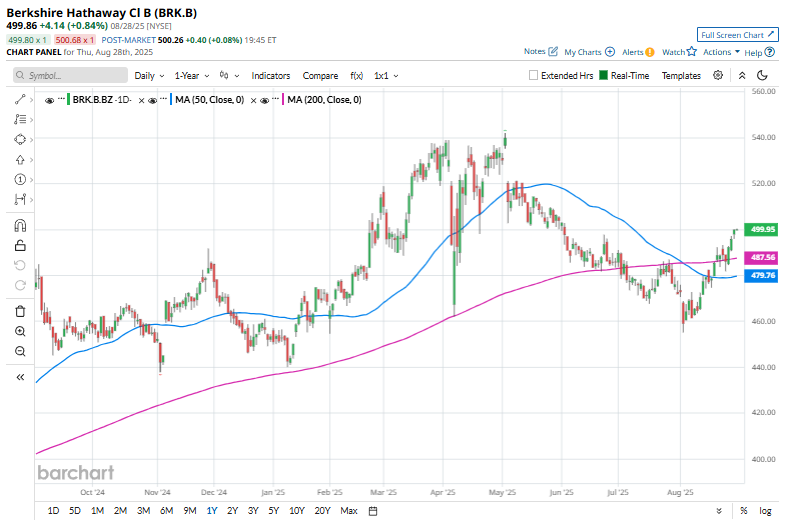The width and height of the screenshot is (785, 531).
Task: Select the 6M time range
Action: [167, 511]
